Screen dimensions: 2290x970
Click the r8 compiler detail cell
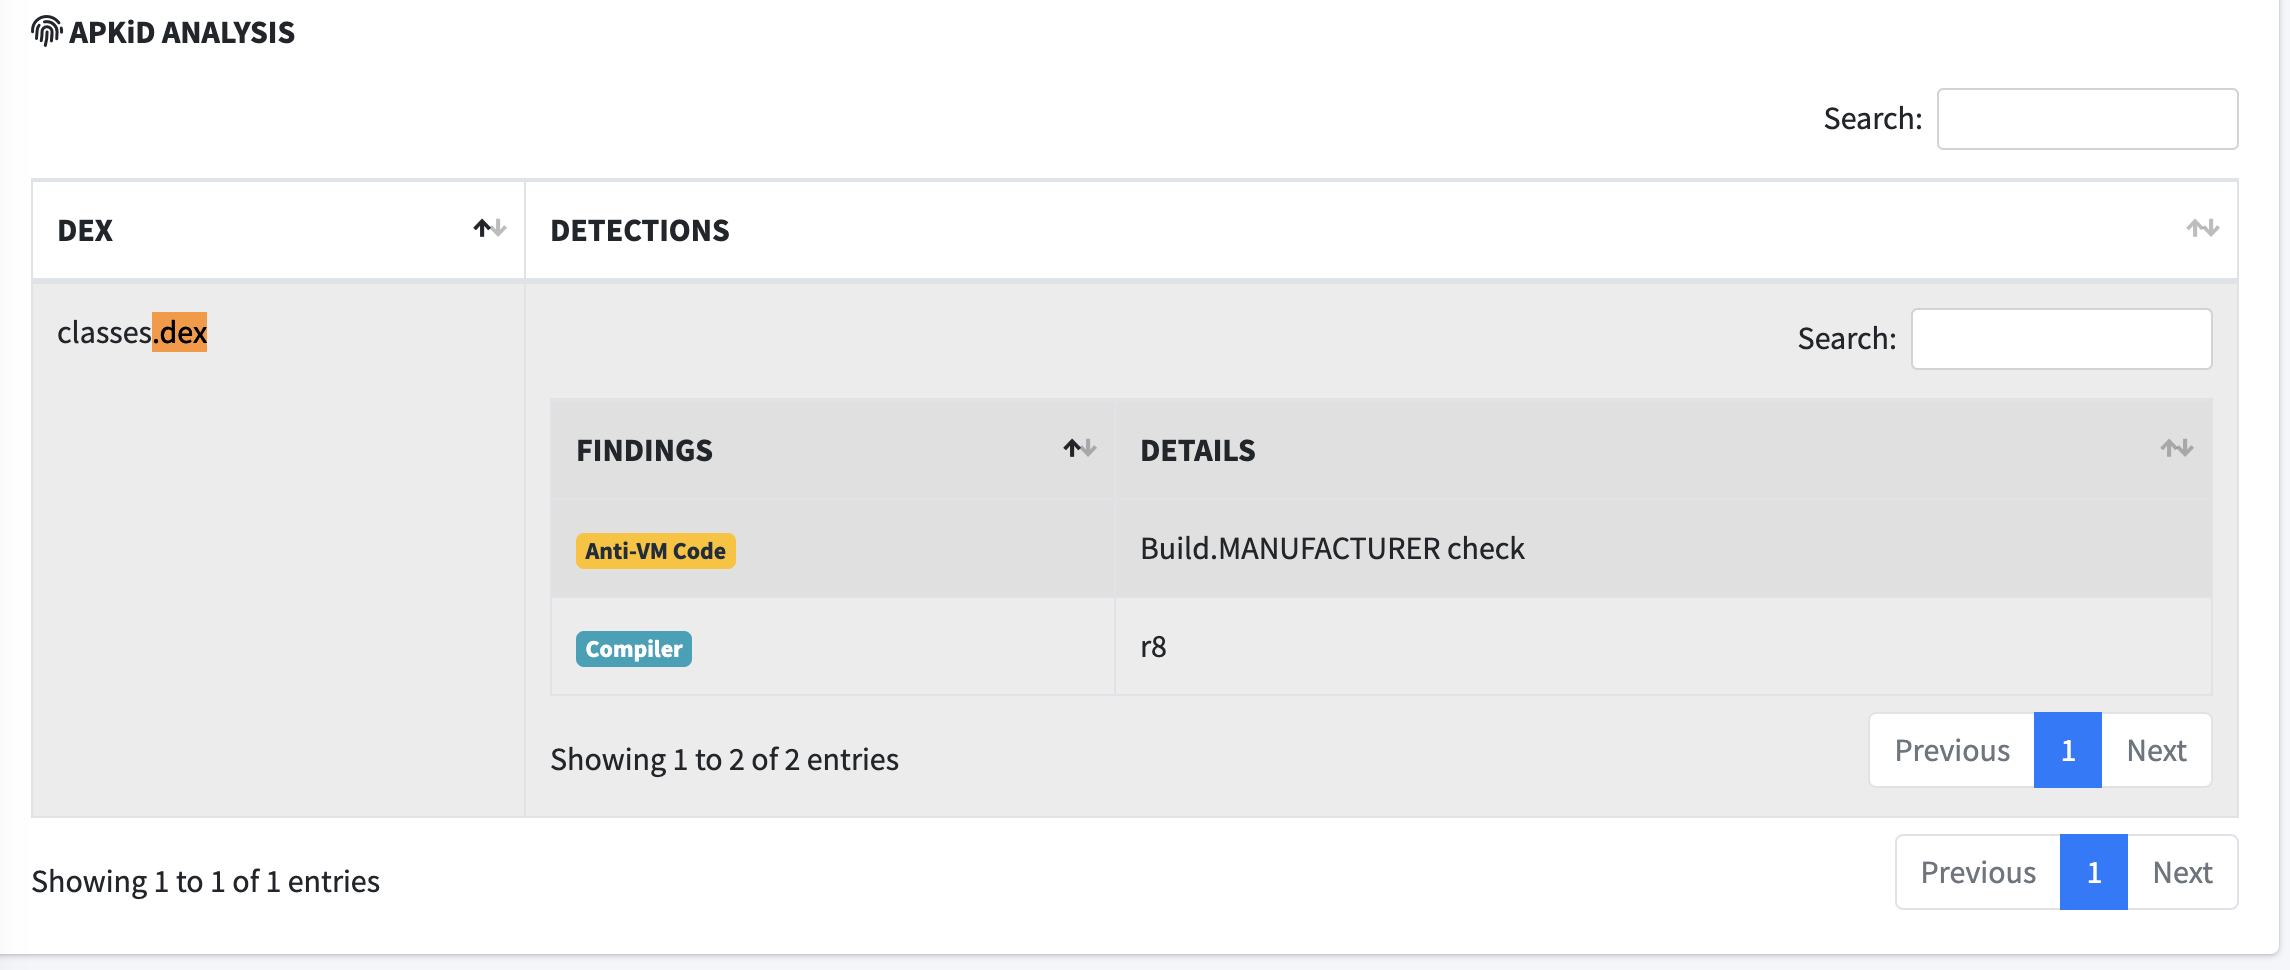tap(1663, 647)
